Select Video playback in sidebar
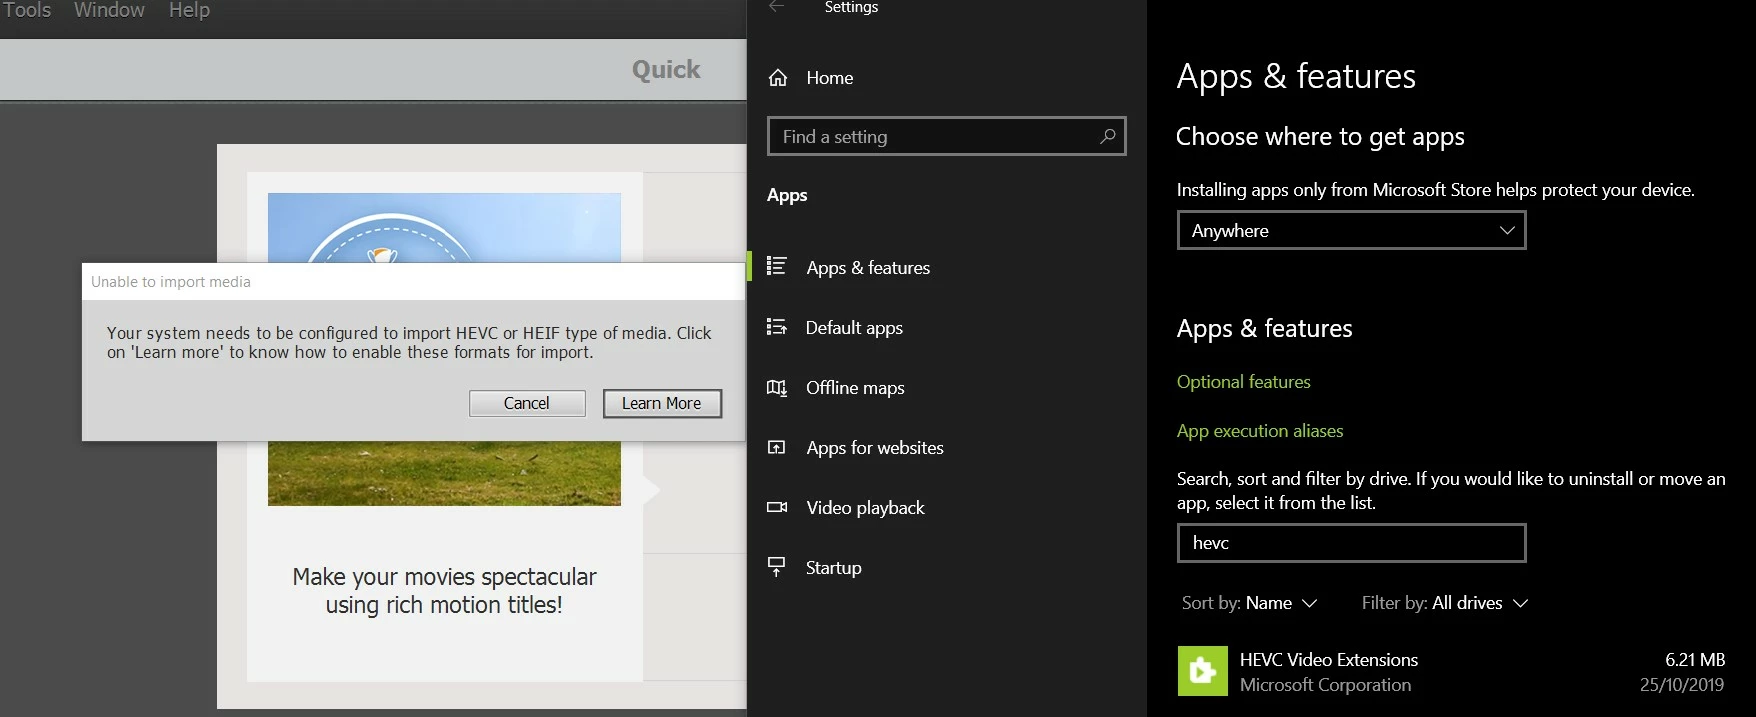This screenshot has height=717, width=1756. click(x=865, y=508)
